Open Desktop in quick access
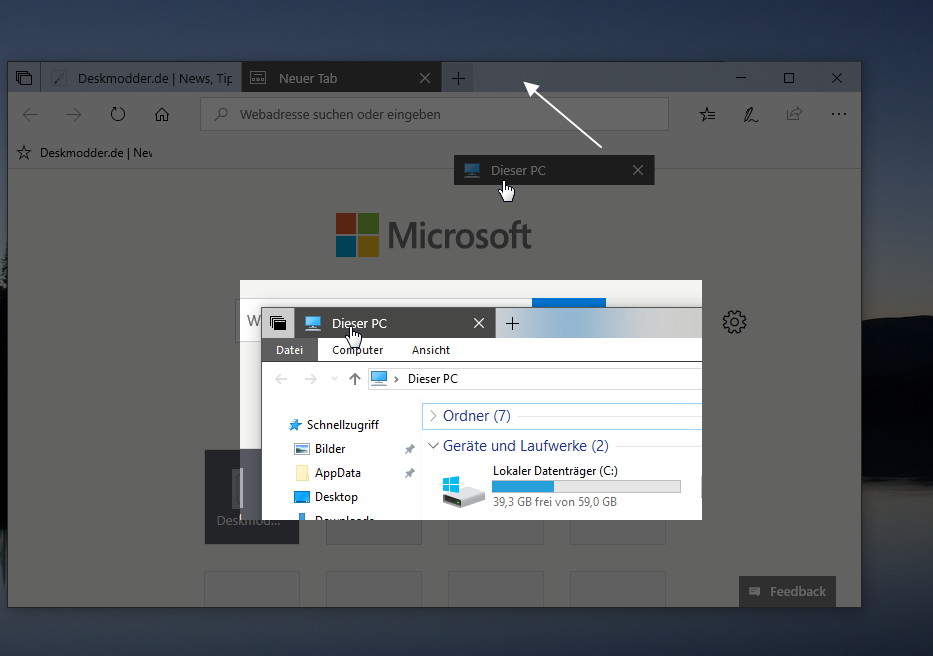The width and height of the screenshot is (933, 656). click(x=326, y=496)
